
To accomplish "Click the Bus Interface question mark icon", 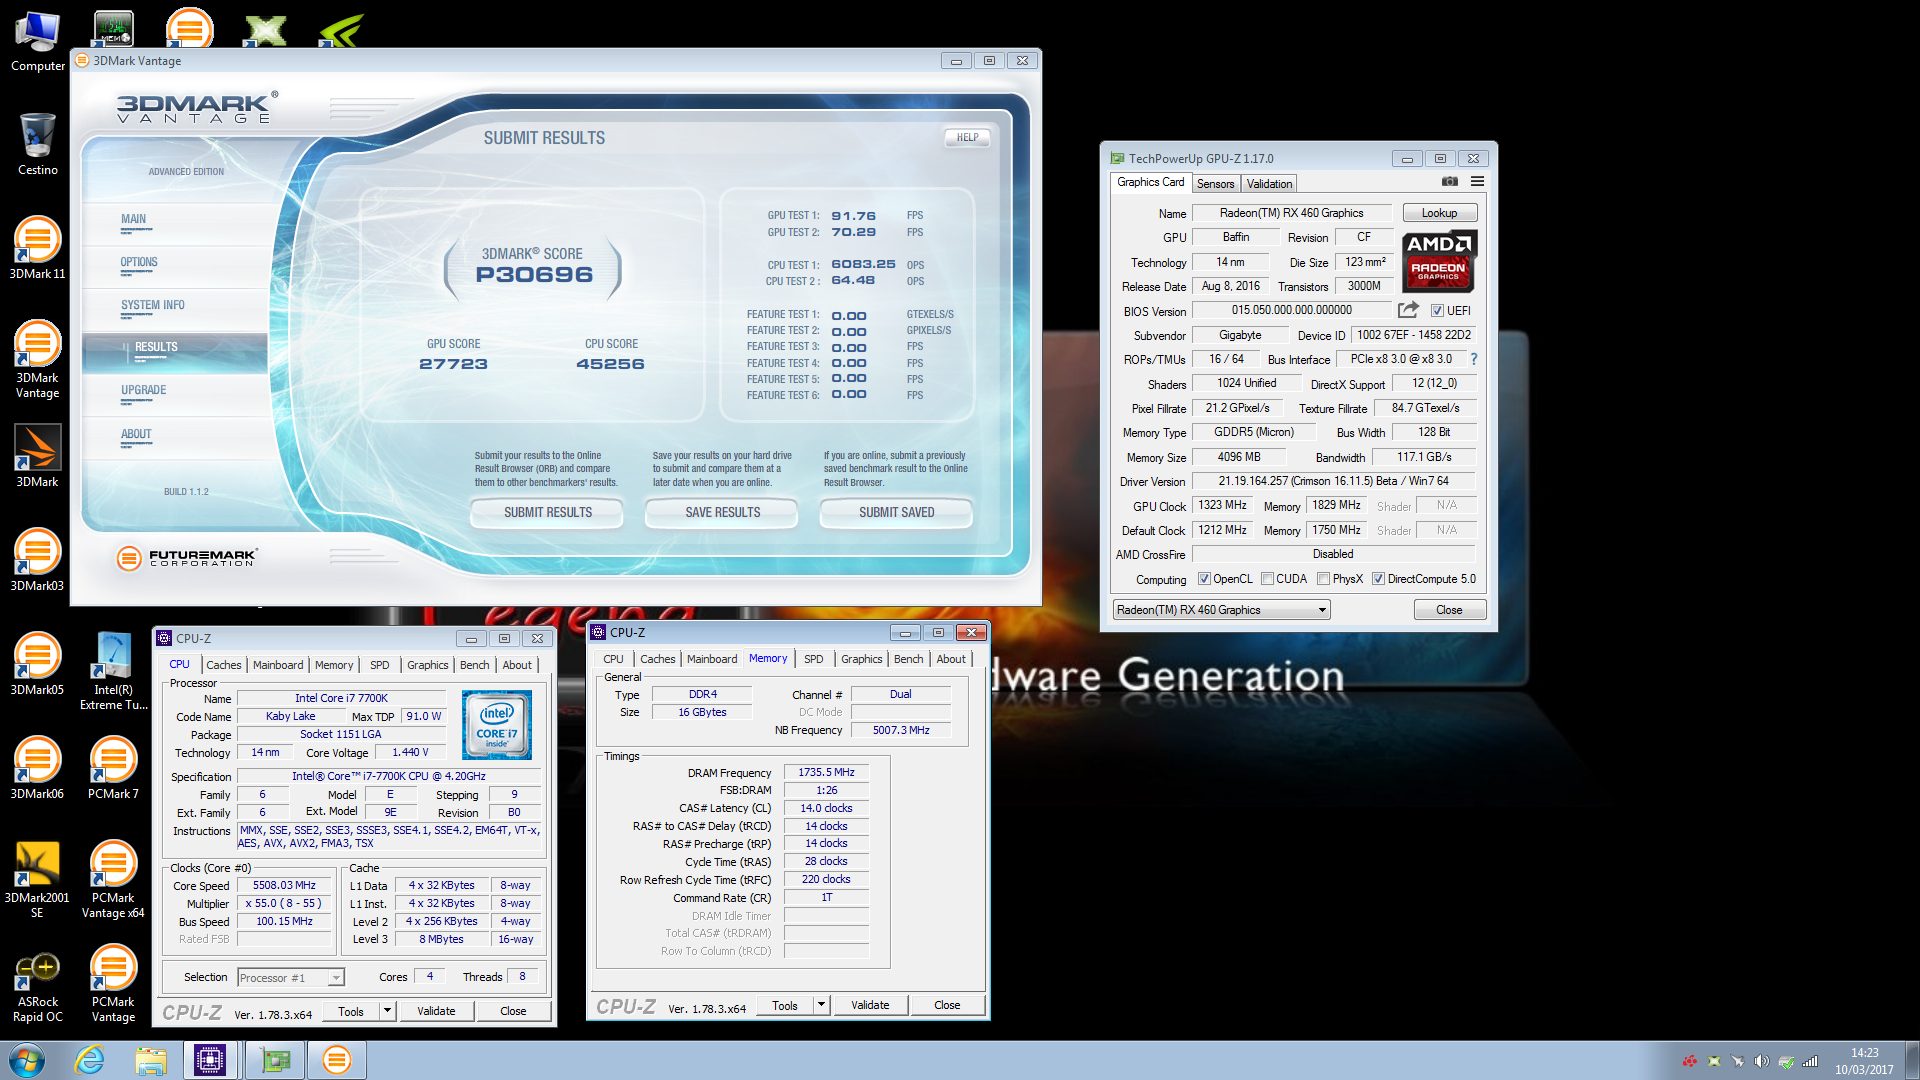I will tap(1473, 359).
